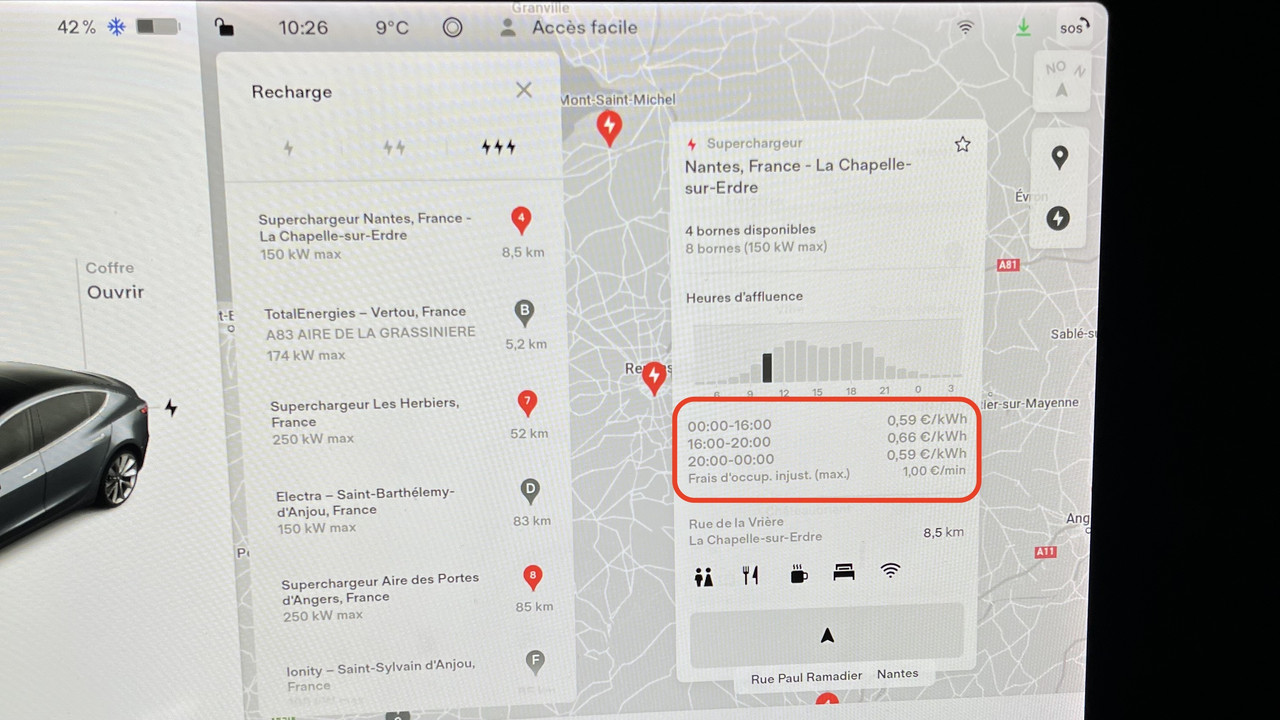Tap the highlighted current-hour bar in affluence chart
The width and height of the screenshot is (1280, 720).
pyautogui.click(x=767, y=367)
